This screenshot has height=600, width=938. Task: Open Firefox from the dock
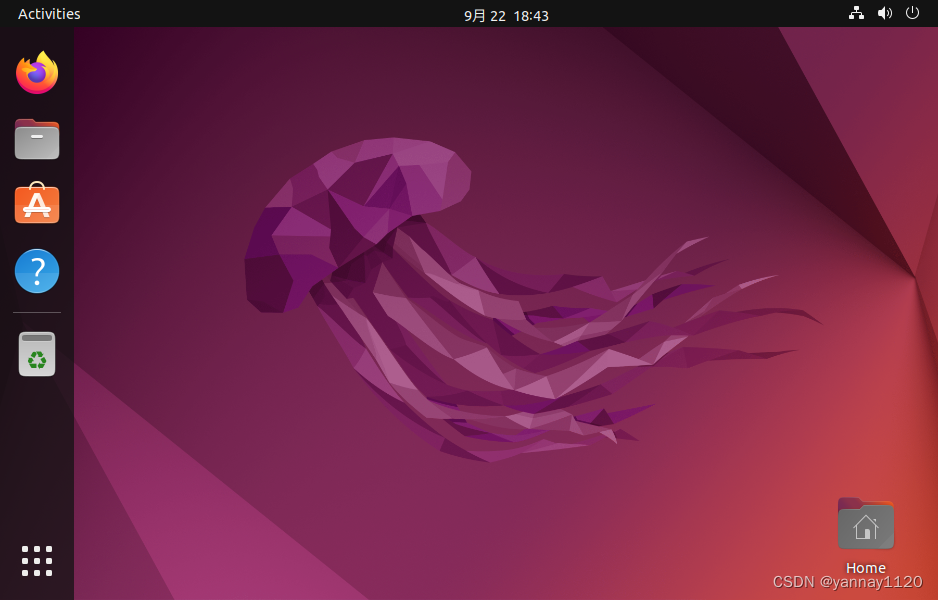click(37, 72)
